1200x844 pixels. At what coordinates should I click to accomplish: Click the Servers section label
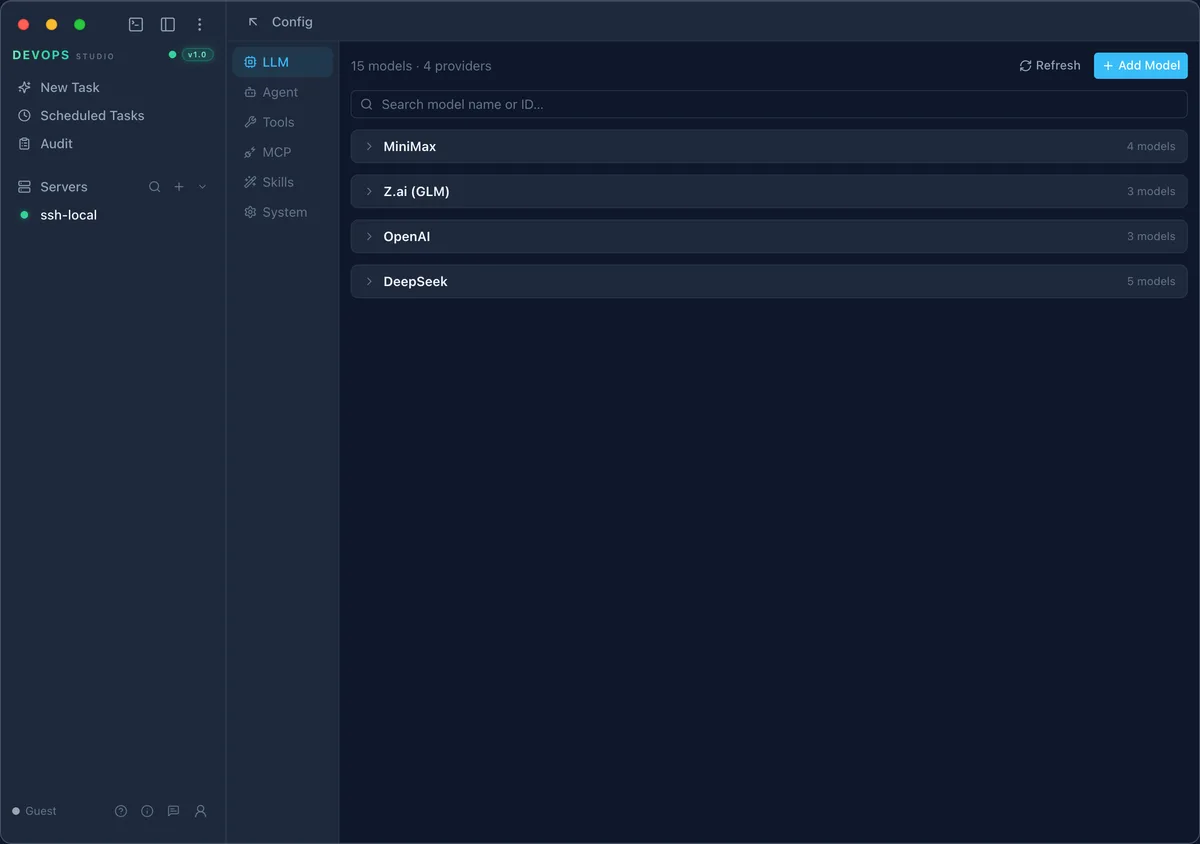(x=64, y=187)
